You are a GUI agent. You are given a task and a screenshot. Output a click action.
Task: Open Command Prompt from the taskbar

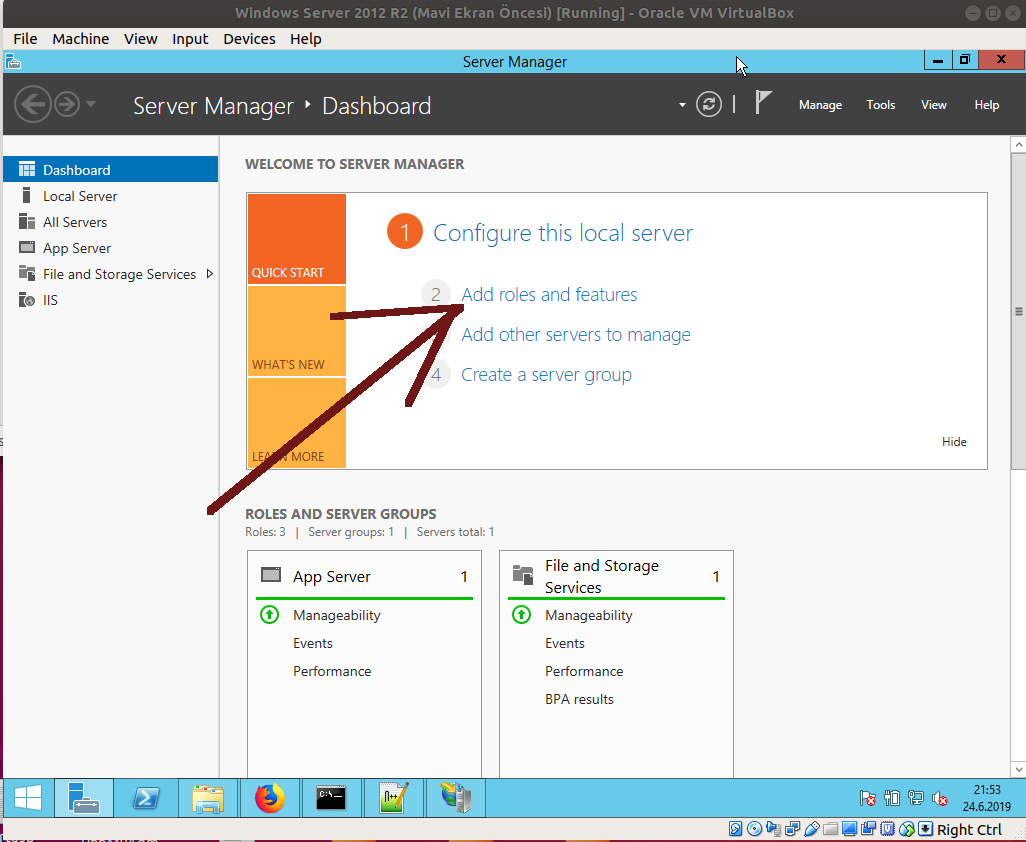point(331,798)
